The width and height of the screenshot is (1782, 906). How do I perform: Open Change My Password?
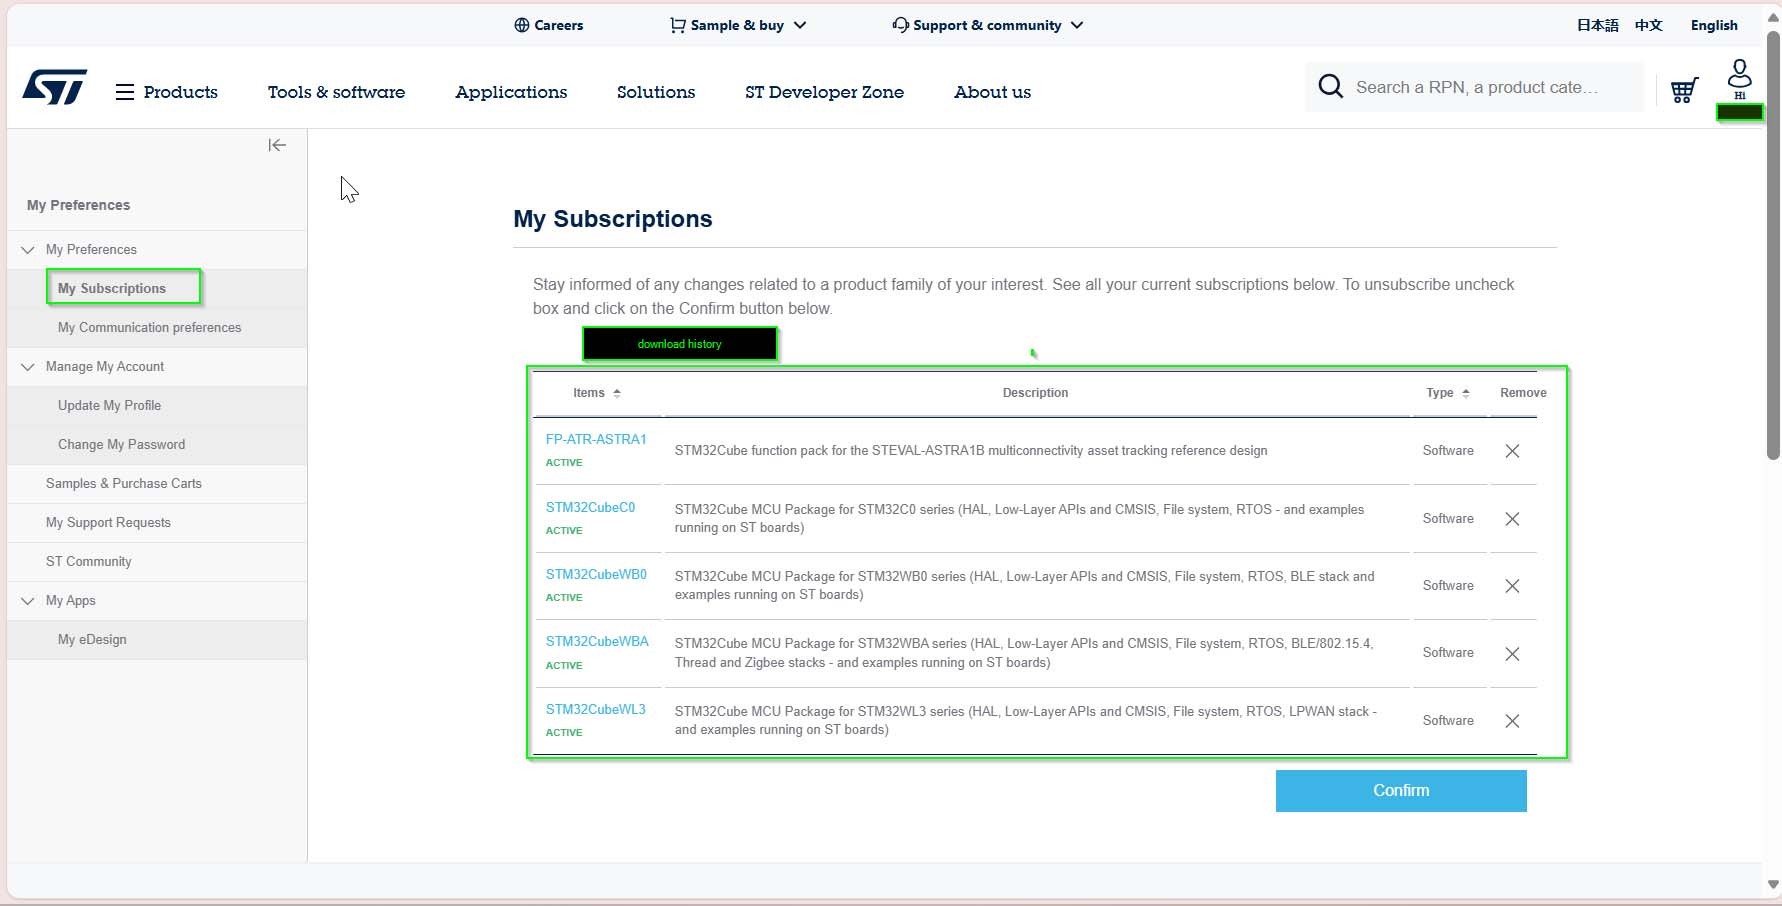point(121,444)
